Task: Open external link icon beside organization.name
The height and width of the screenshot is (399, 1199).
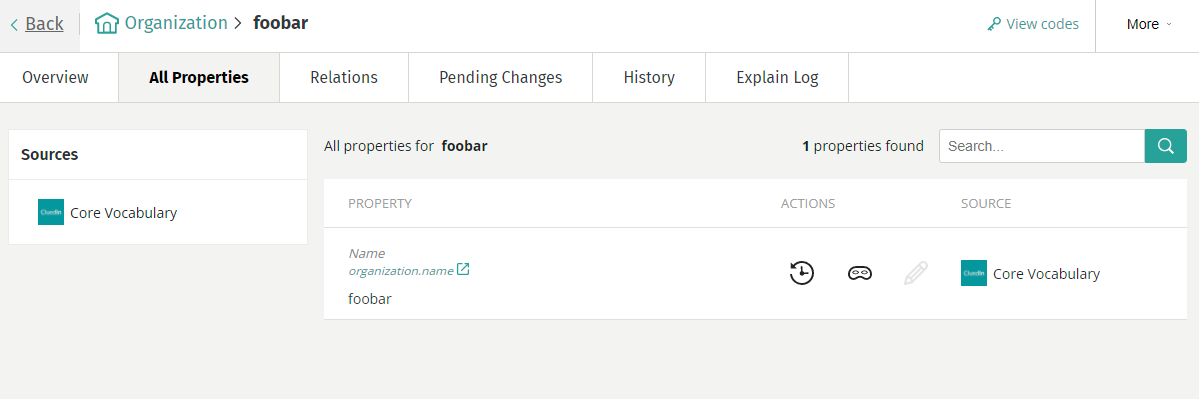Action: [463, 269]
